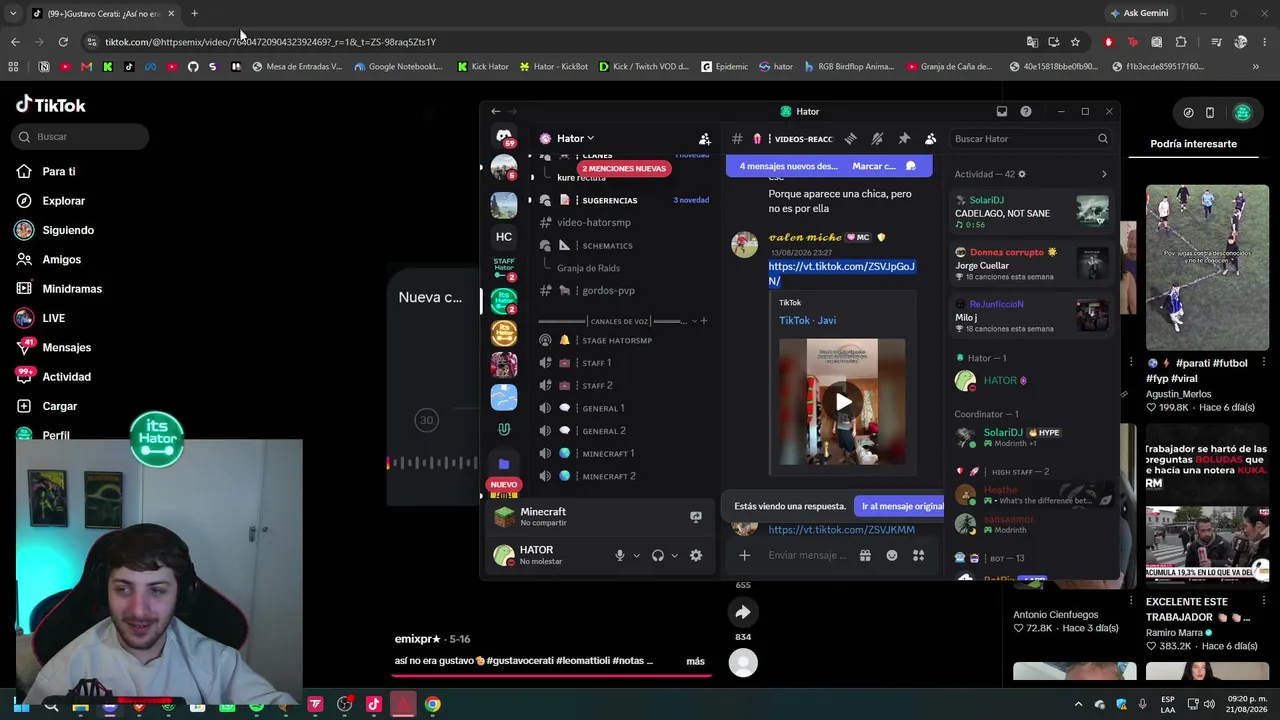The image size is (1280, 720).
Task: Open the Discord inbox icon
Action: point(1002,111)
